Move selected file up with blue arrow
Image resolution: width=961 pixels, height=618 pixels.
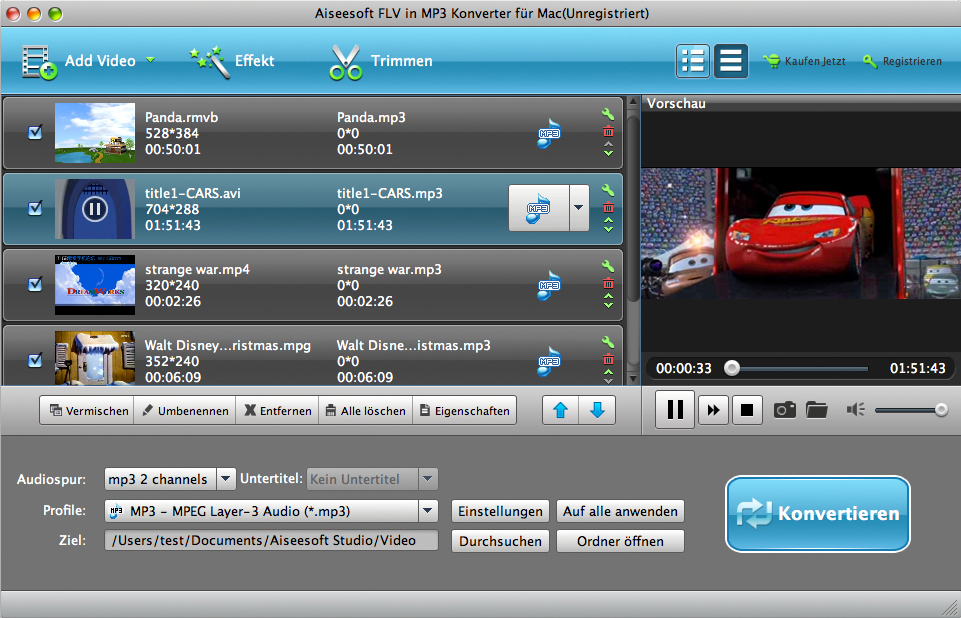[x=560, y=410]
